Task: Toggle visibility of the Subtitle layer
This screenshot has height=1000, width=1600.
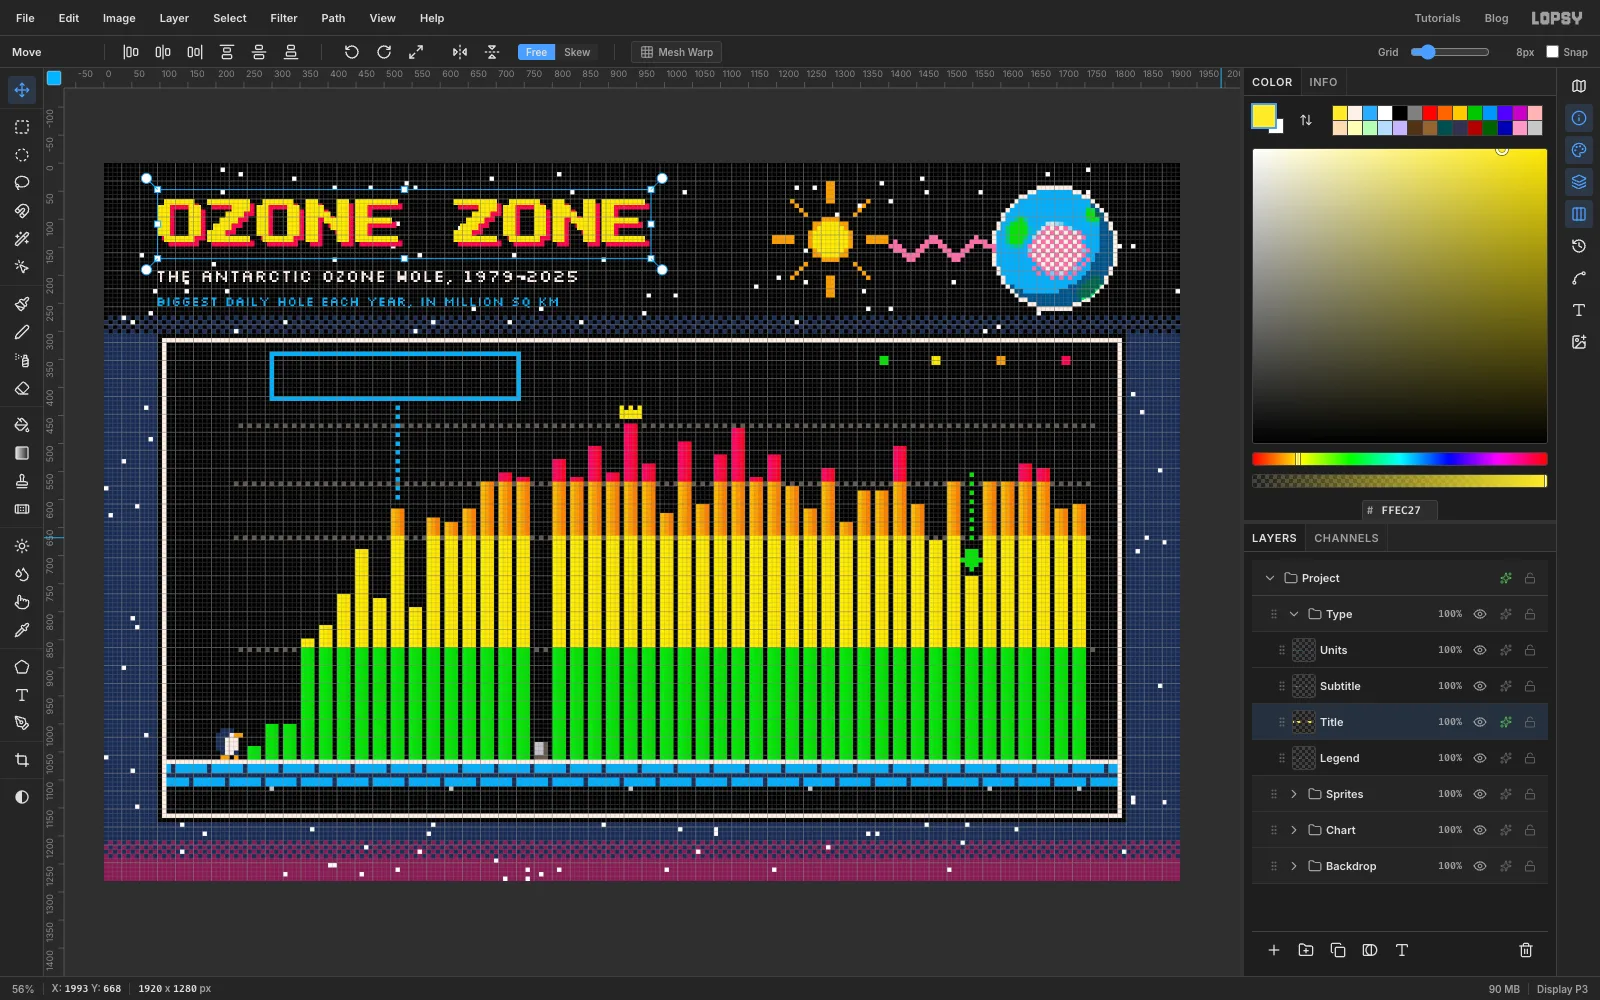Action: 1480,686
